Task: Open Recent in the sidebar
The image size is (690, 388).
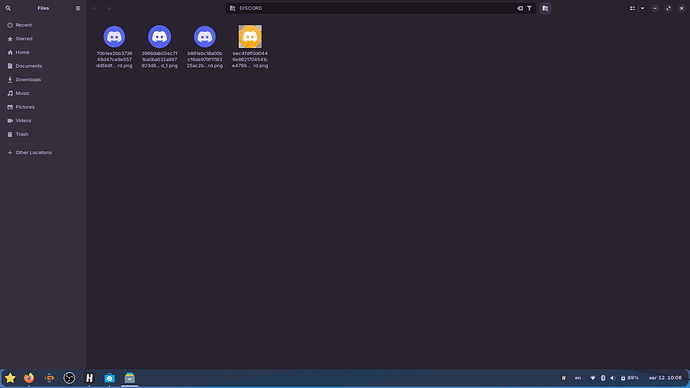Action: pos(43,25)
